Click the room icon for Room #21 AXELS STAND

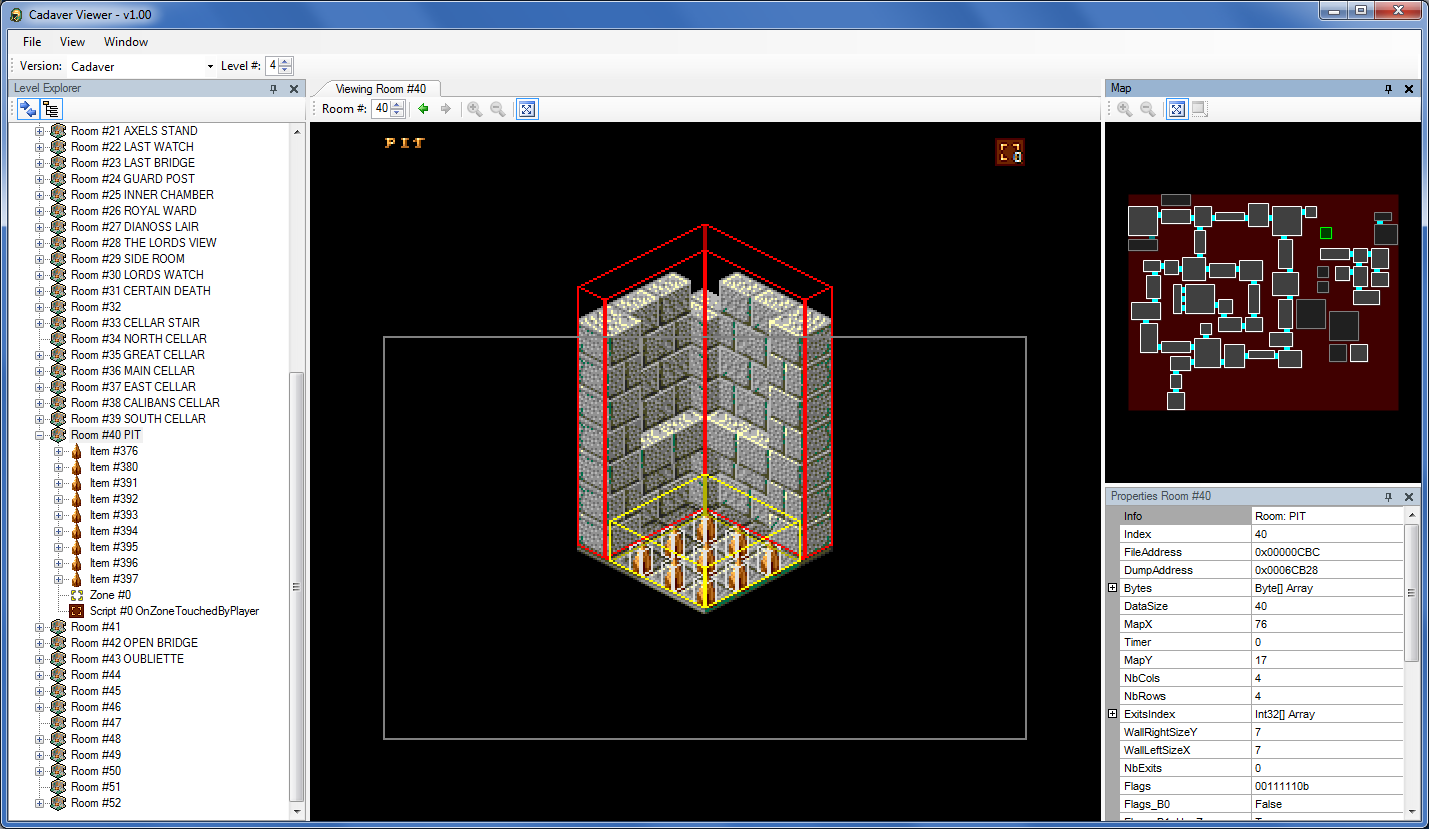click(59, 131)
